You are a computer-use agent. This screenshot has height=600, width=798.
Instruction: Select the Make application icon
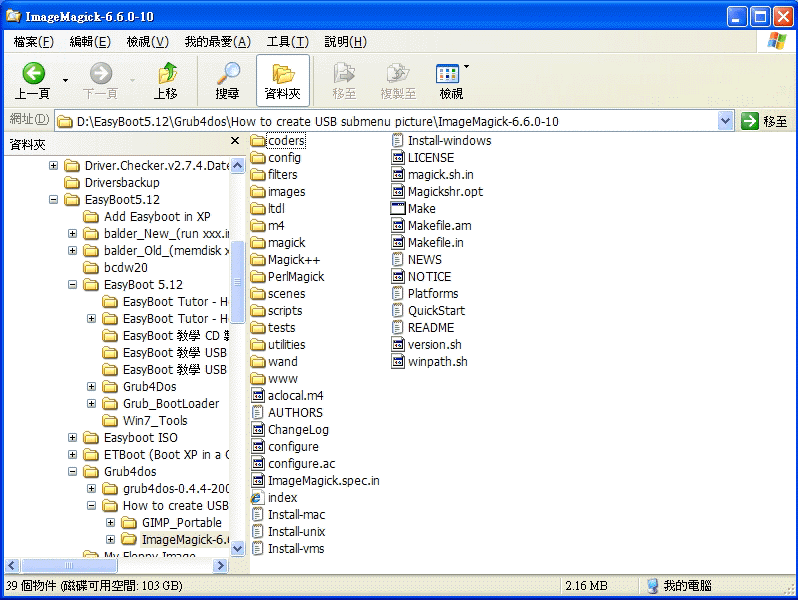pos(398,209)
